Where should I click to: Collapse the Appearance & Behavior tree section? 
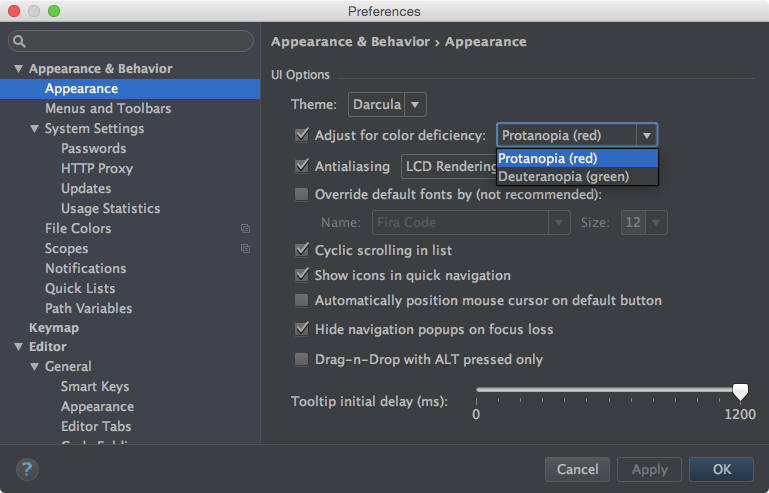pyautogui.click(x=18, y=69)
